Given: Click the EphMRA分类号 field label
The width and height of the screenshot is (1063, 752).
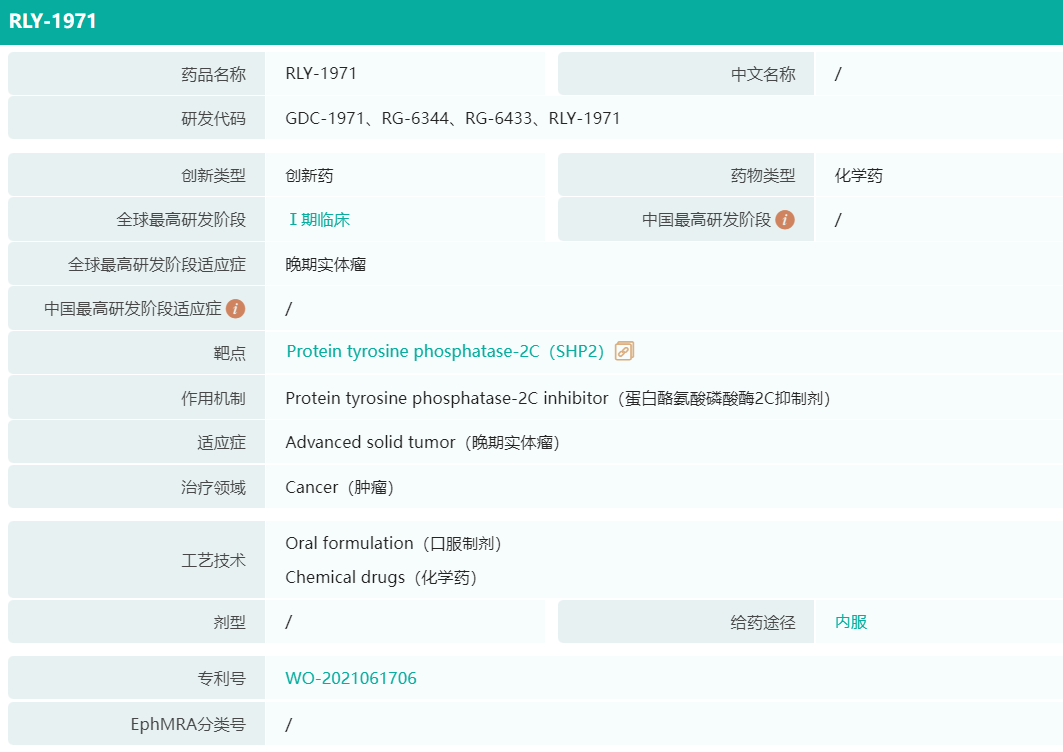Looking at the screenshot, I should (x=188, y=725).
